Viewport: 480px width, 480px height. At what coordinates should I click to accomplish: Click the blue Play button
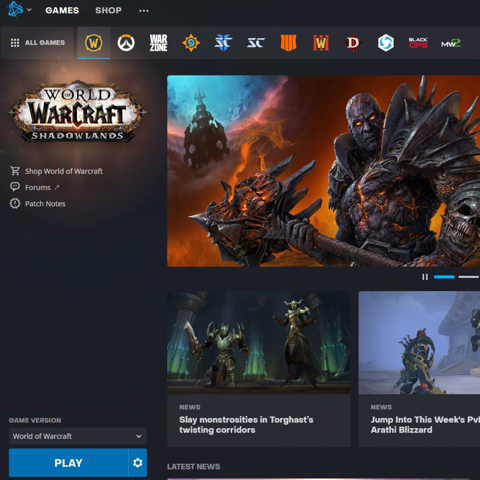[68, 463]
